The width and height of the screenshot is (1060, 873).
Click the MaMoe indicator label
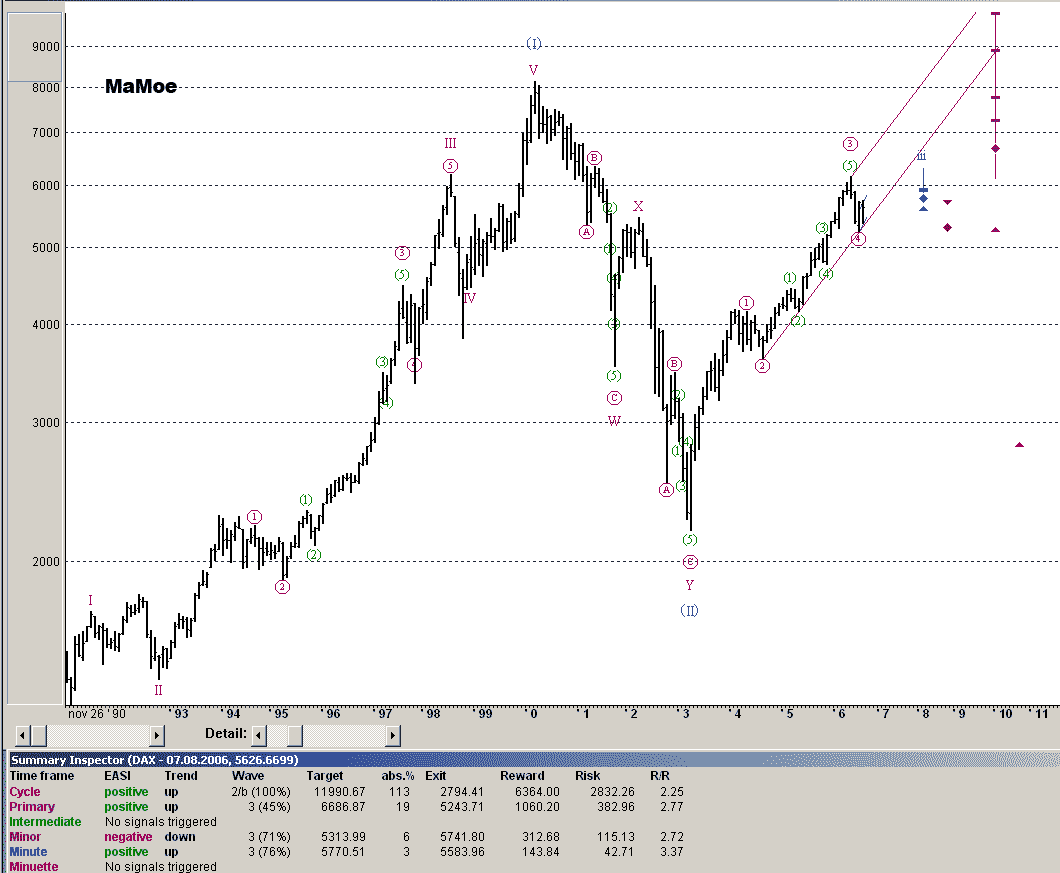140,87
